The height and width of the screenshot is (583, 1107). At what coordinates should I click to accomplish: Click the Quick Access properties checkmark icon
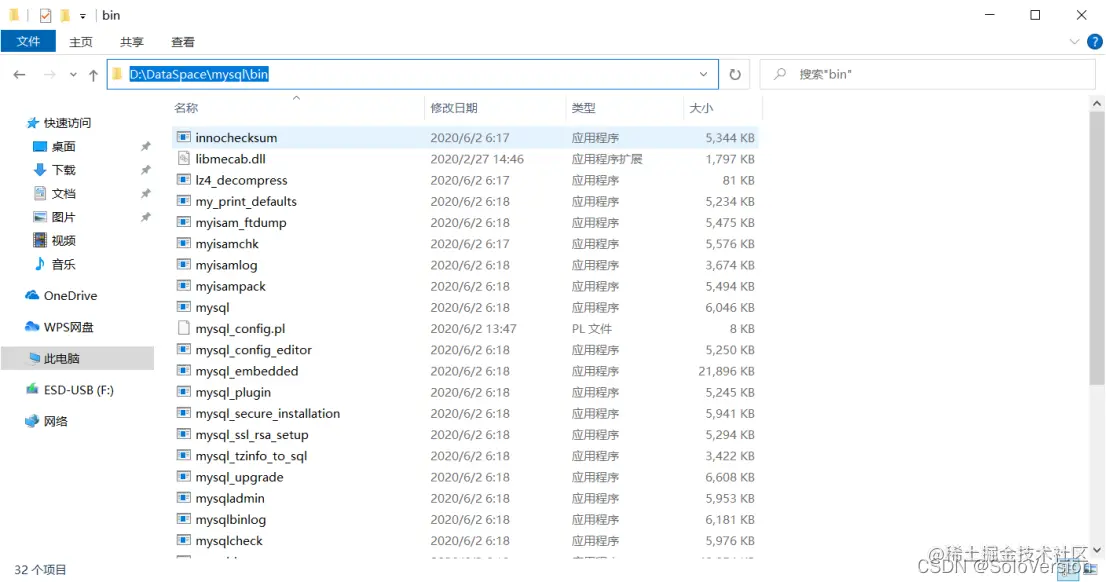(45, 15)
